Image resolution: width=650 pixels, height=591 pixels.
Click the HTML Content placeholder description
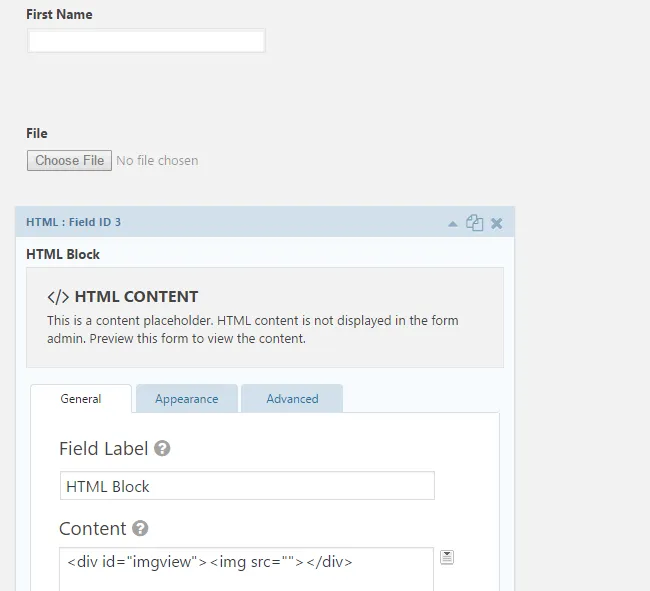click(x=253, y=329)
